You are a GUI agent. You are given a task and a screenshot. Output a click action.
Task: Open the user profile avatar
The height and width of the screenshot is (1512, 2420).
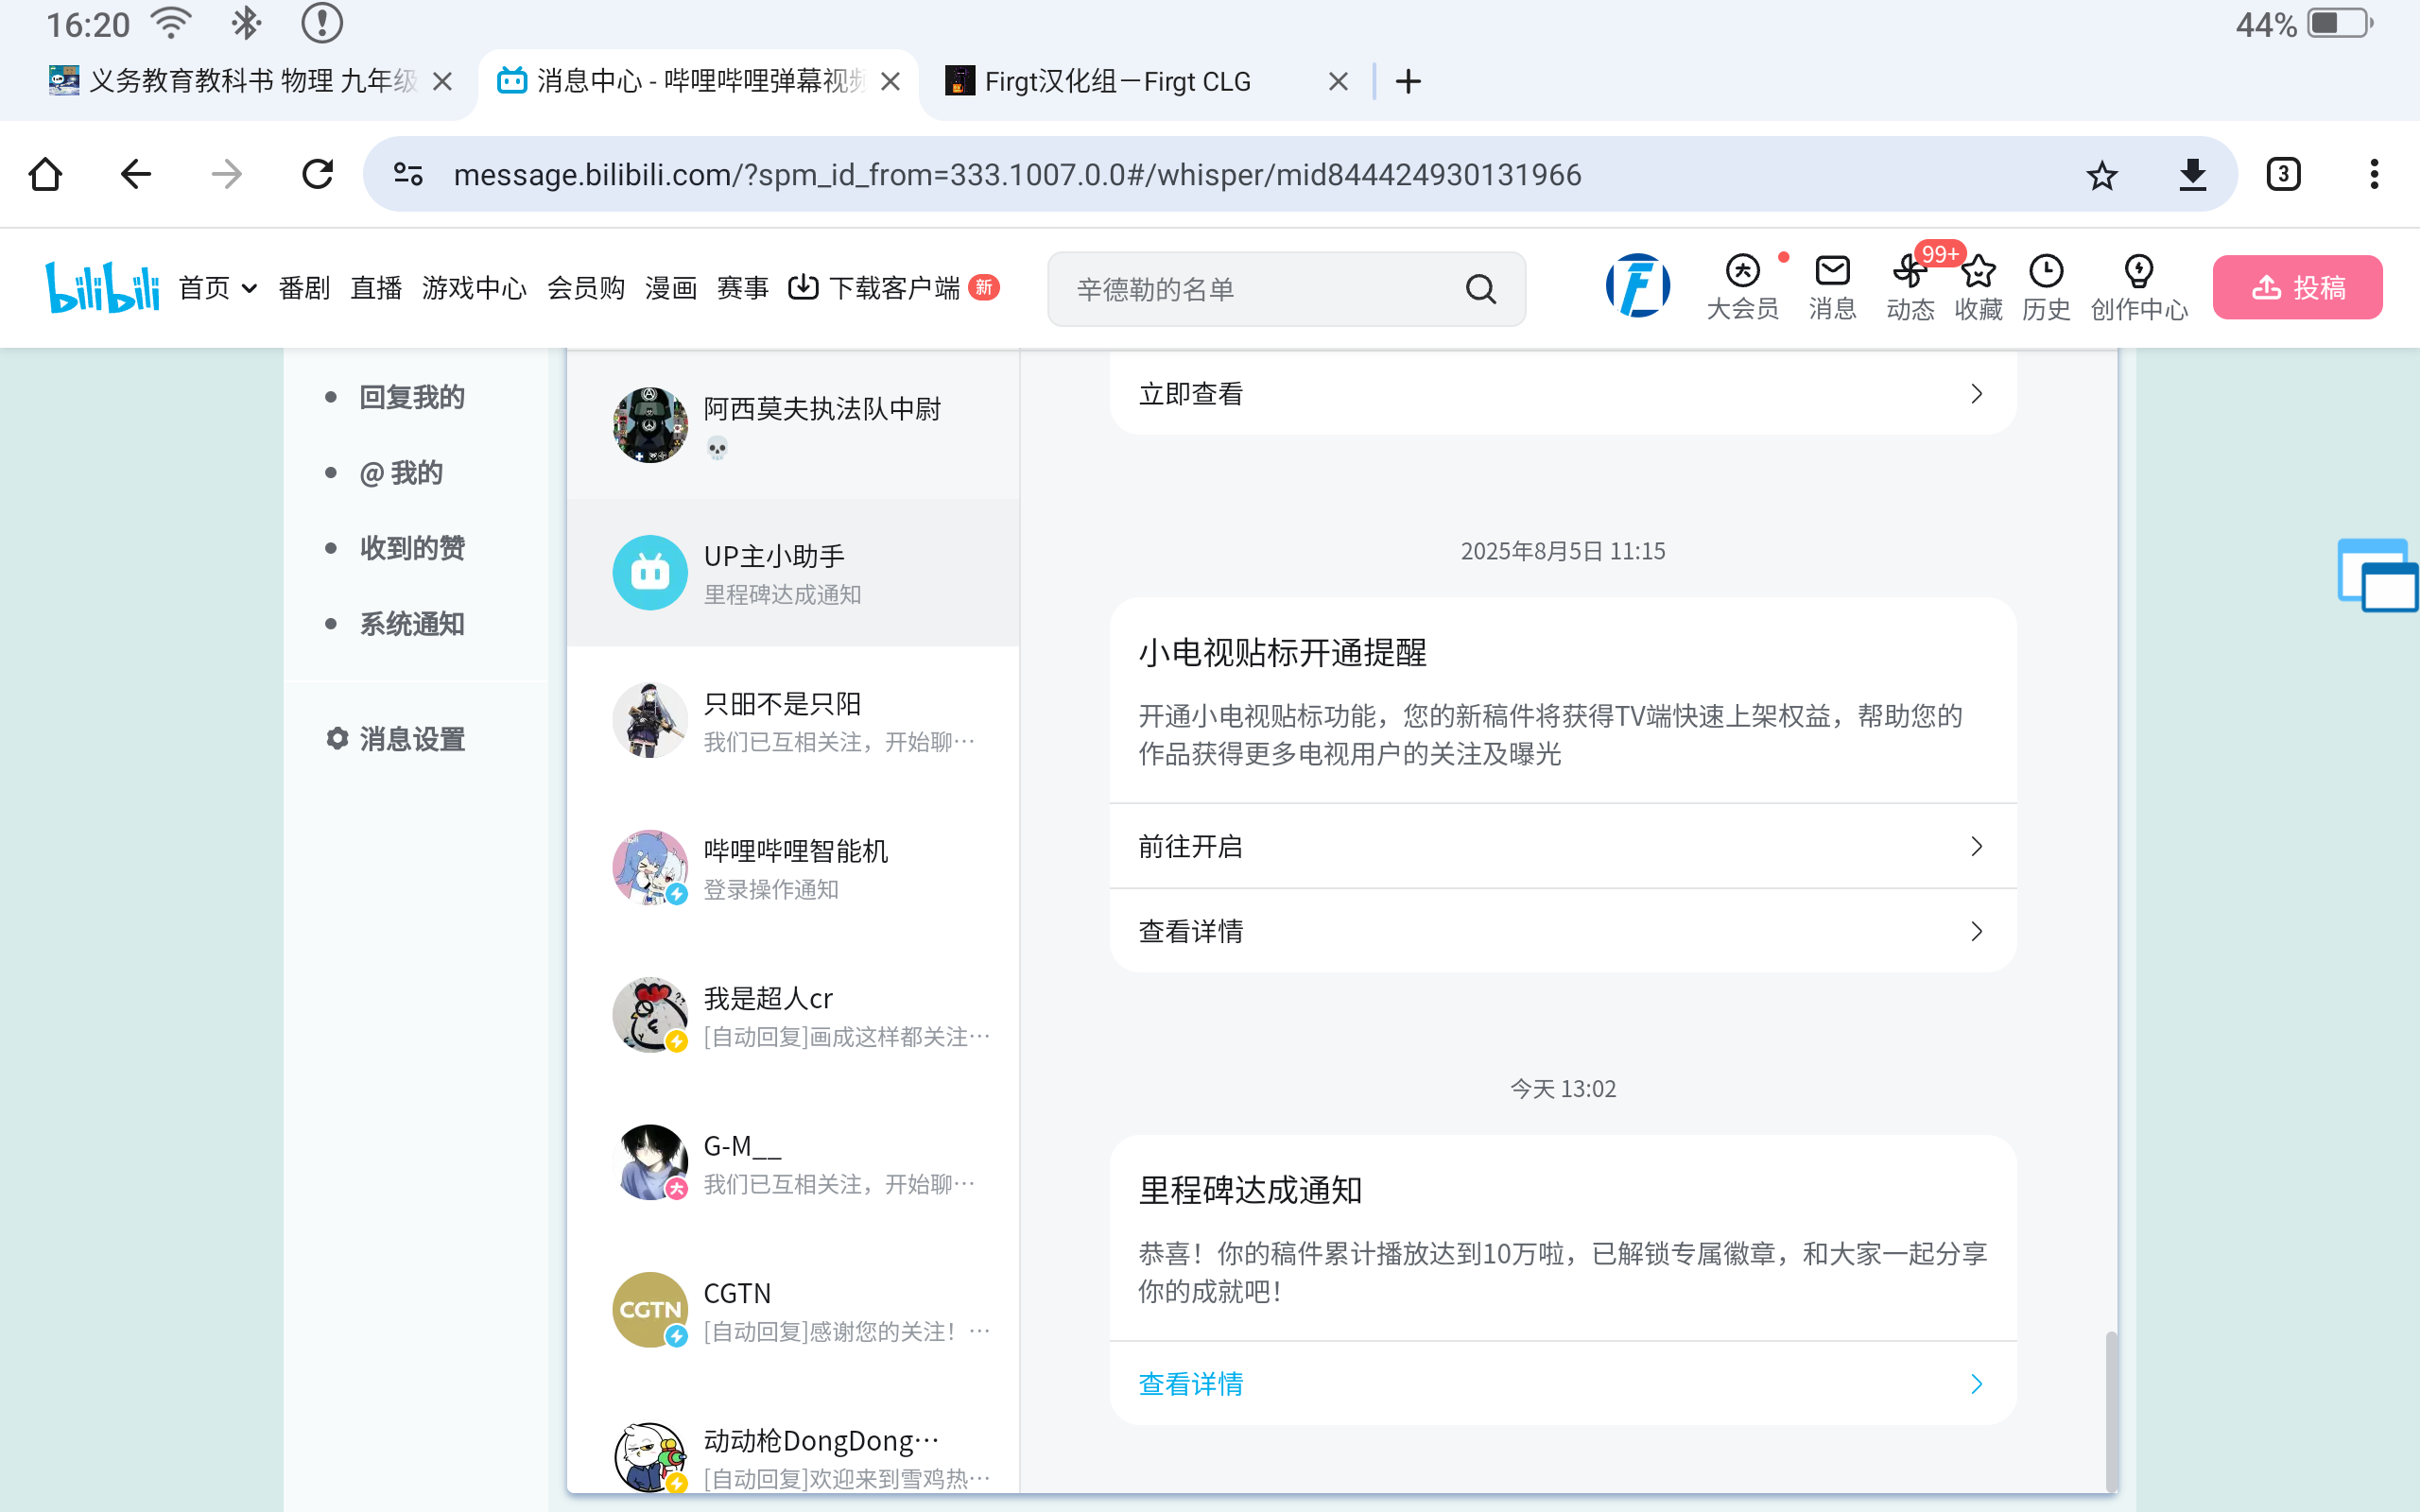click(1637, 286)
